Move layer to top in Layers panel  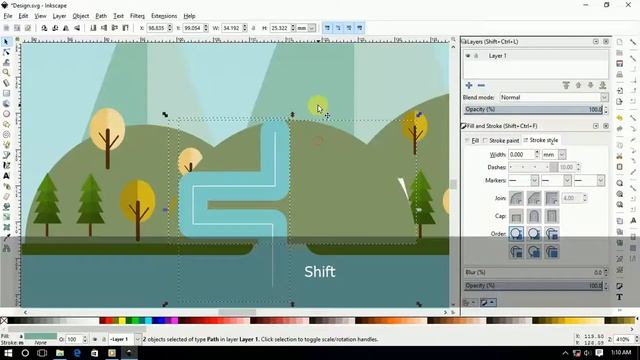pyautogui.click(x=566, y=85)
